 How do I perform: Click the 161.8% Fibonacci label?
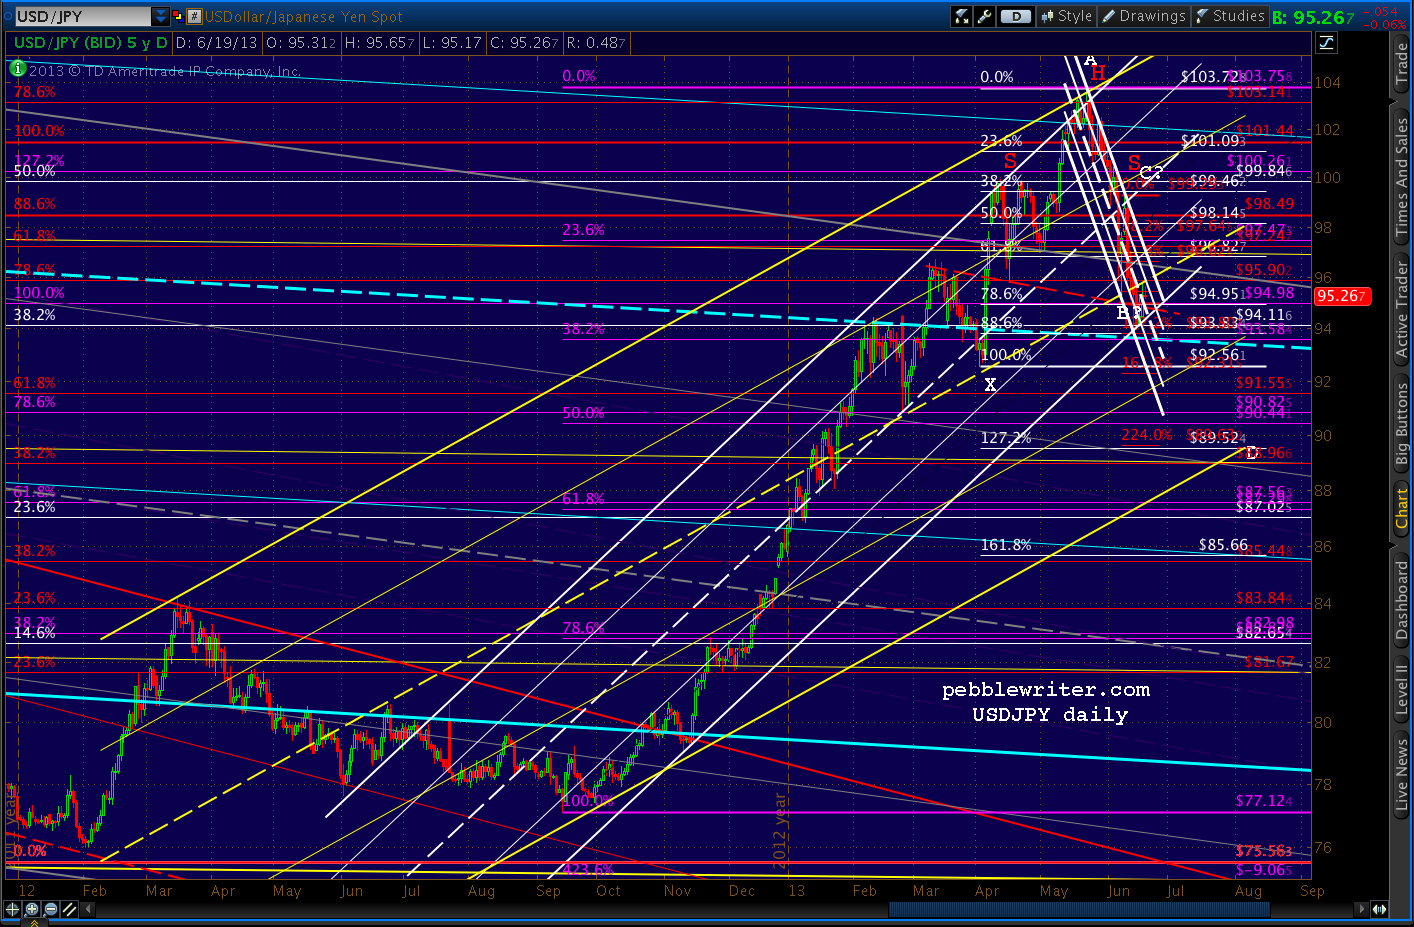click(x=1005, y=545)
